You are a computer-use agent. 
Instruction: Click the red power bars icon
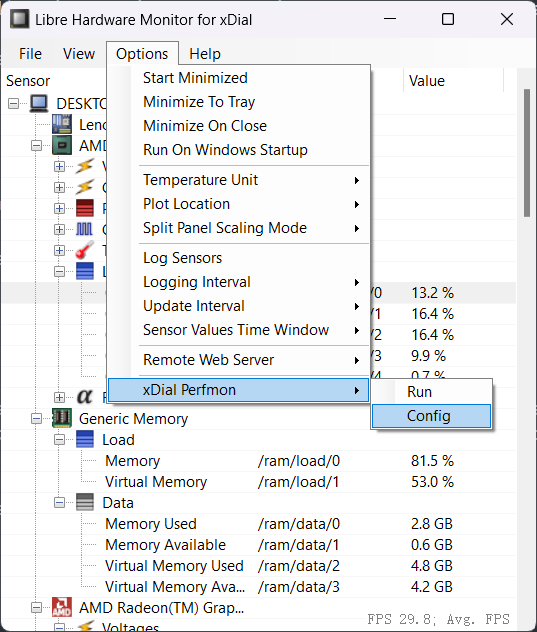pos(85,208)
